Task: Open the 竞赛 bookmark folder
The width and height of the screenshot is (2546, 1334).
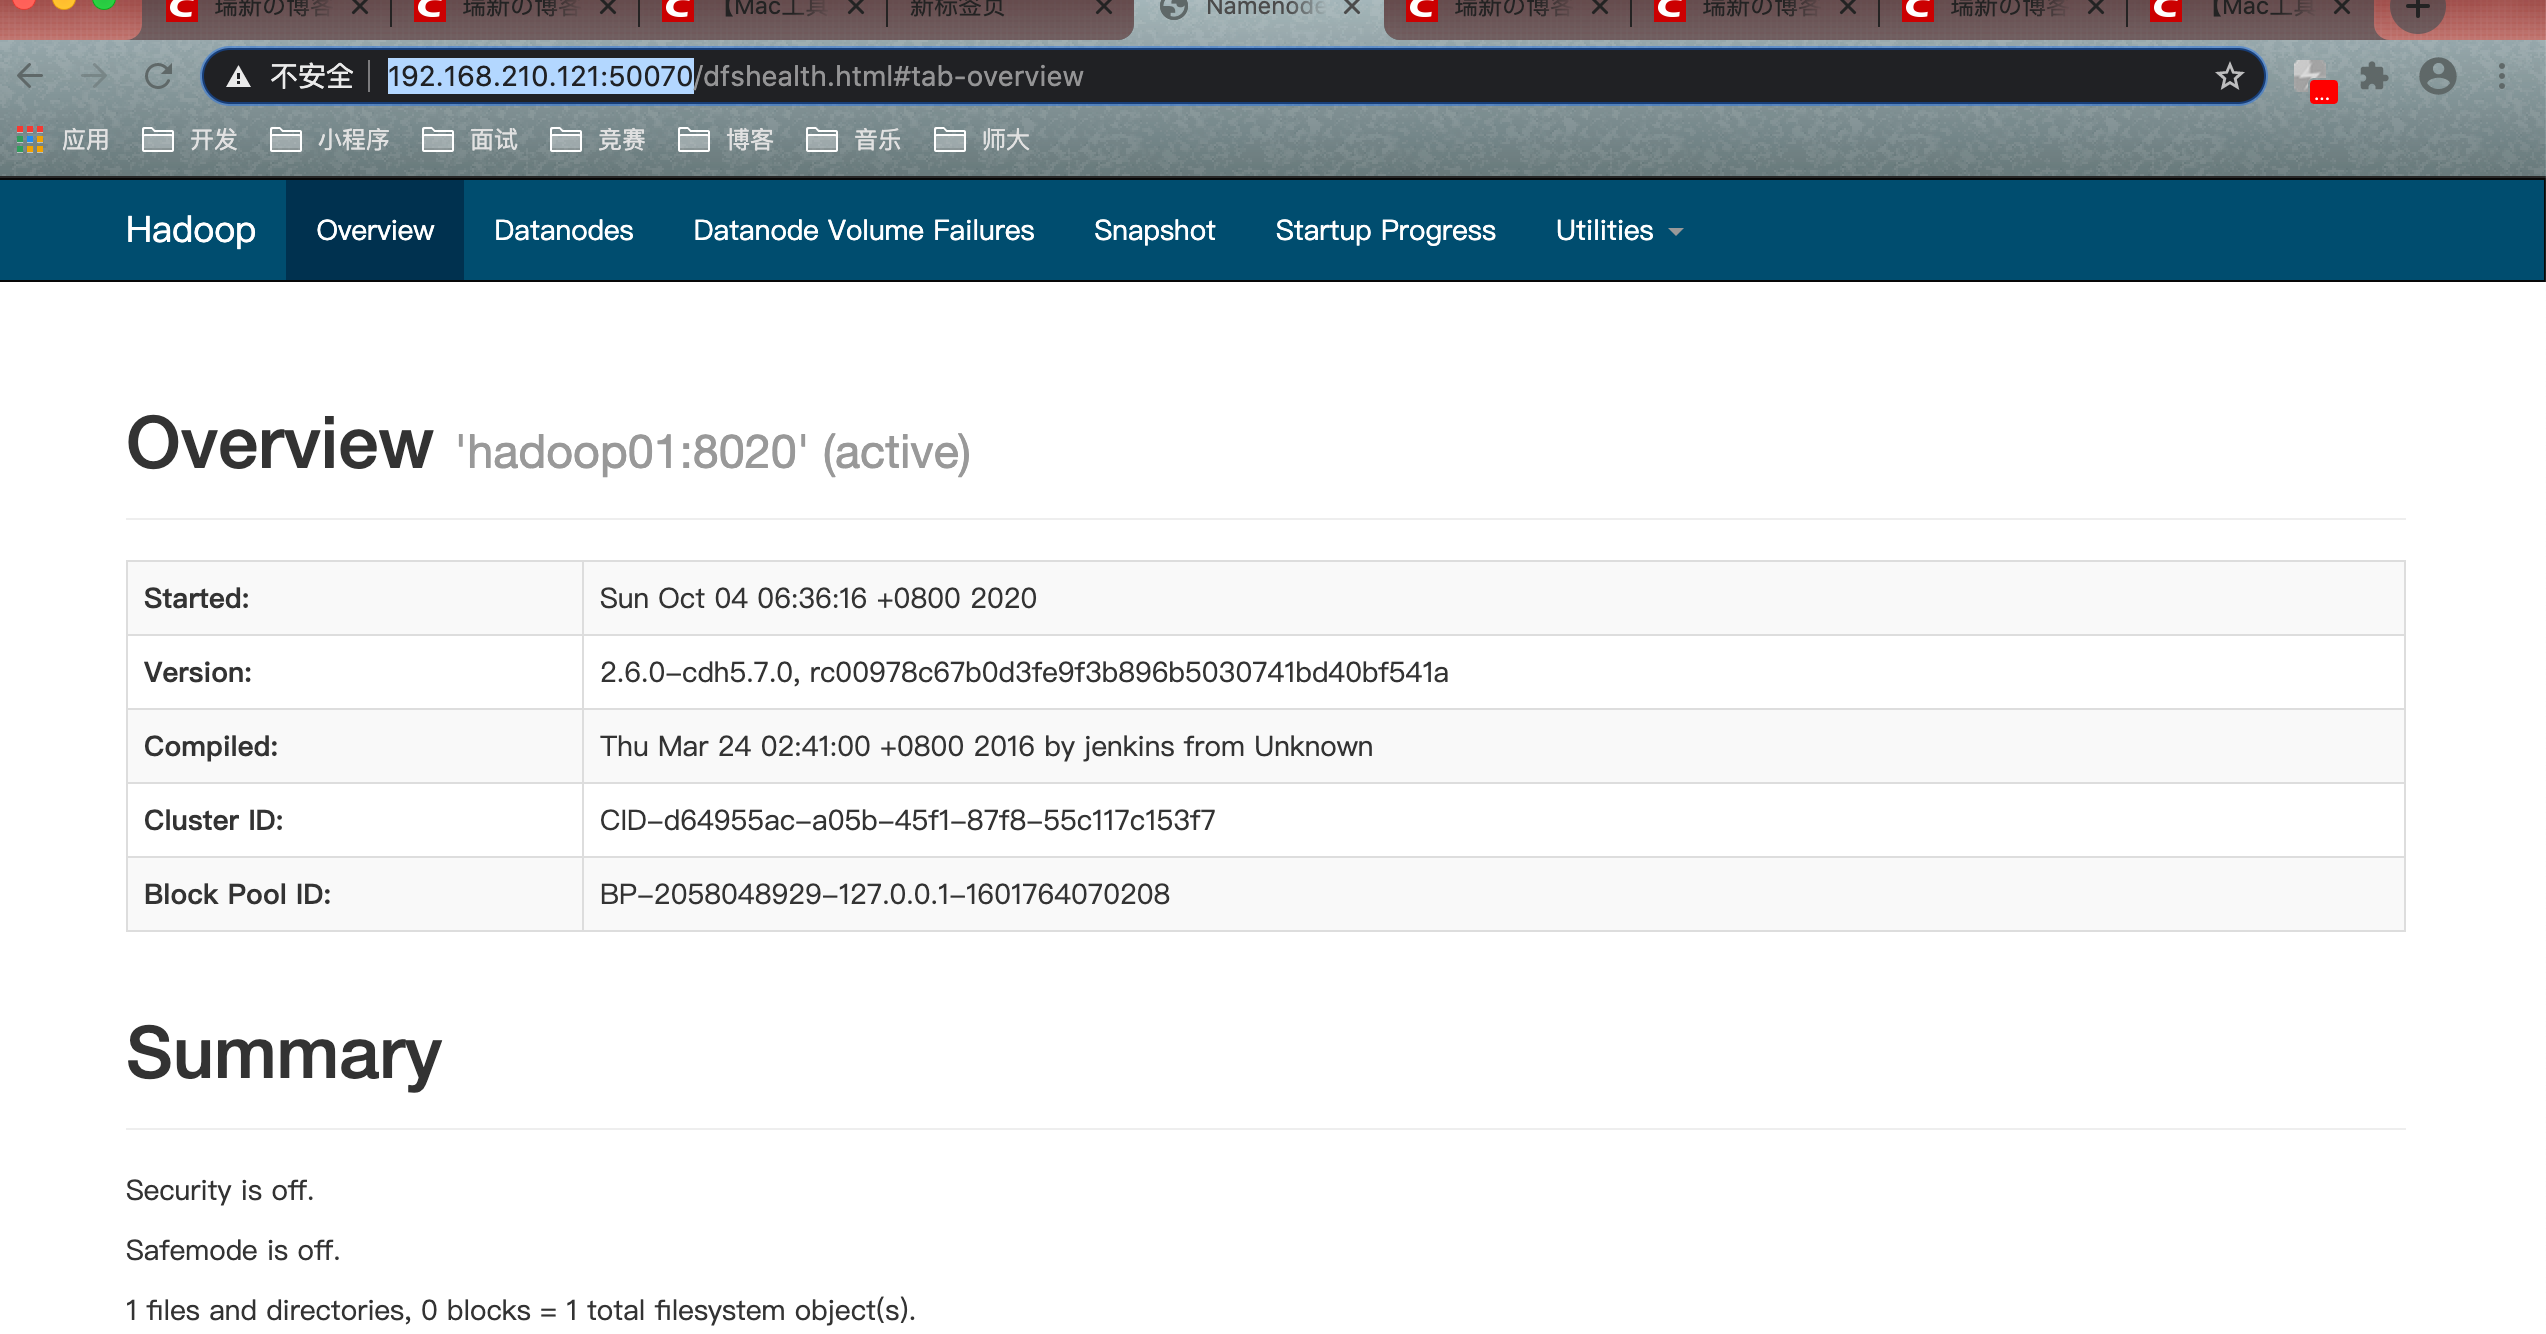Action: click(x=598, y=139)
